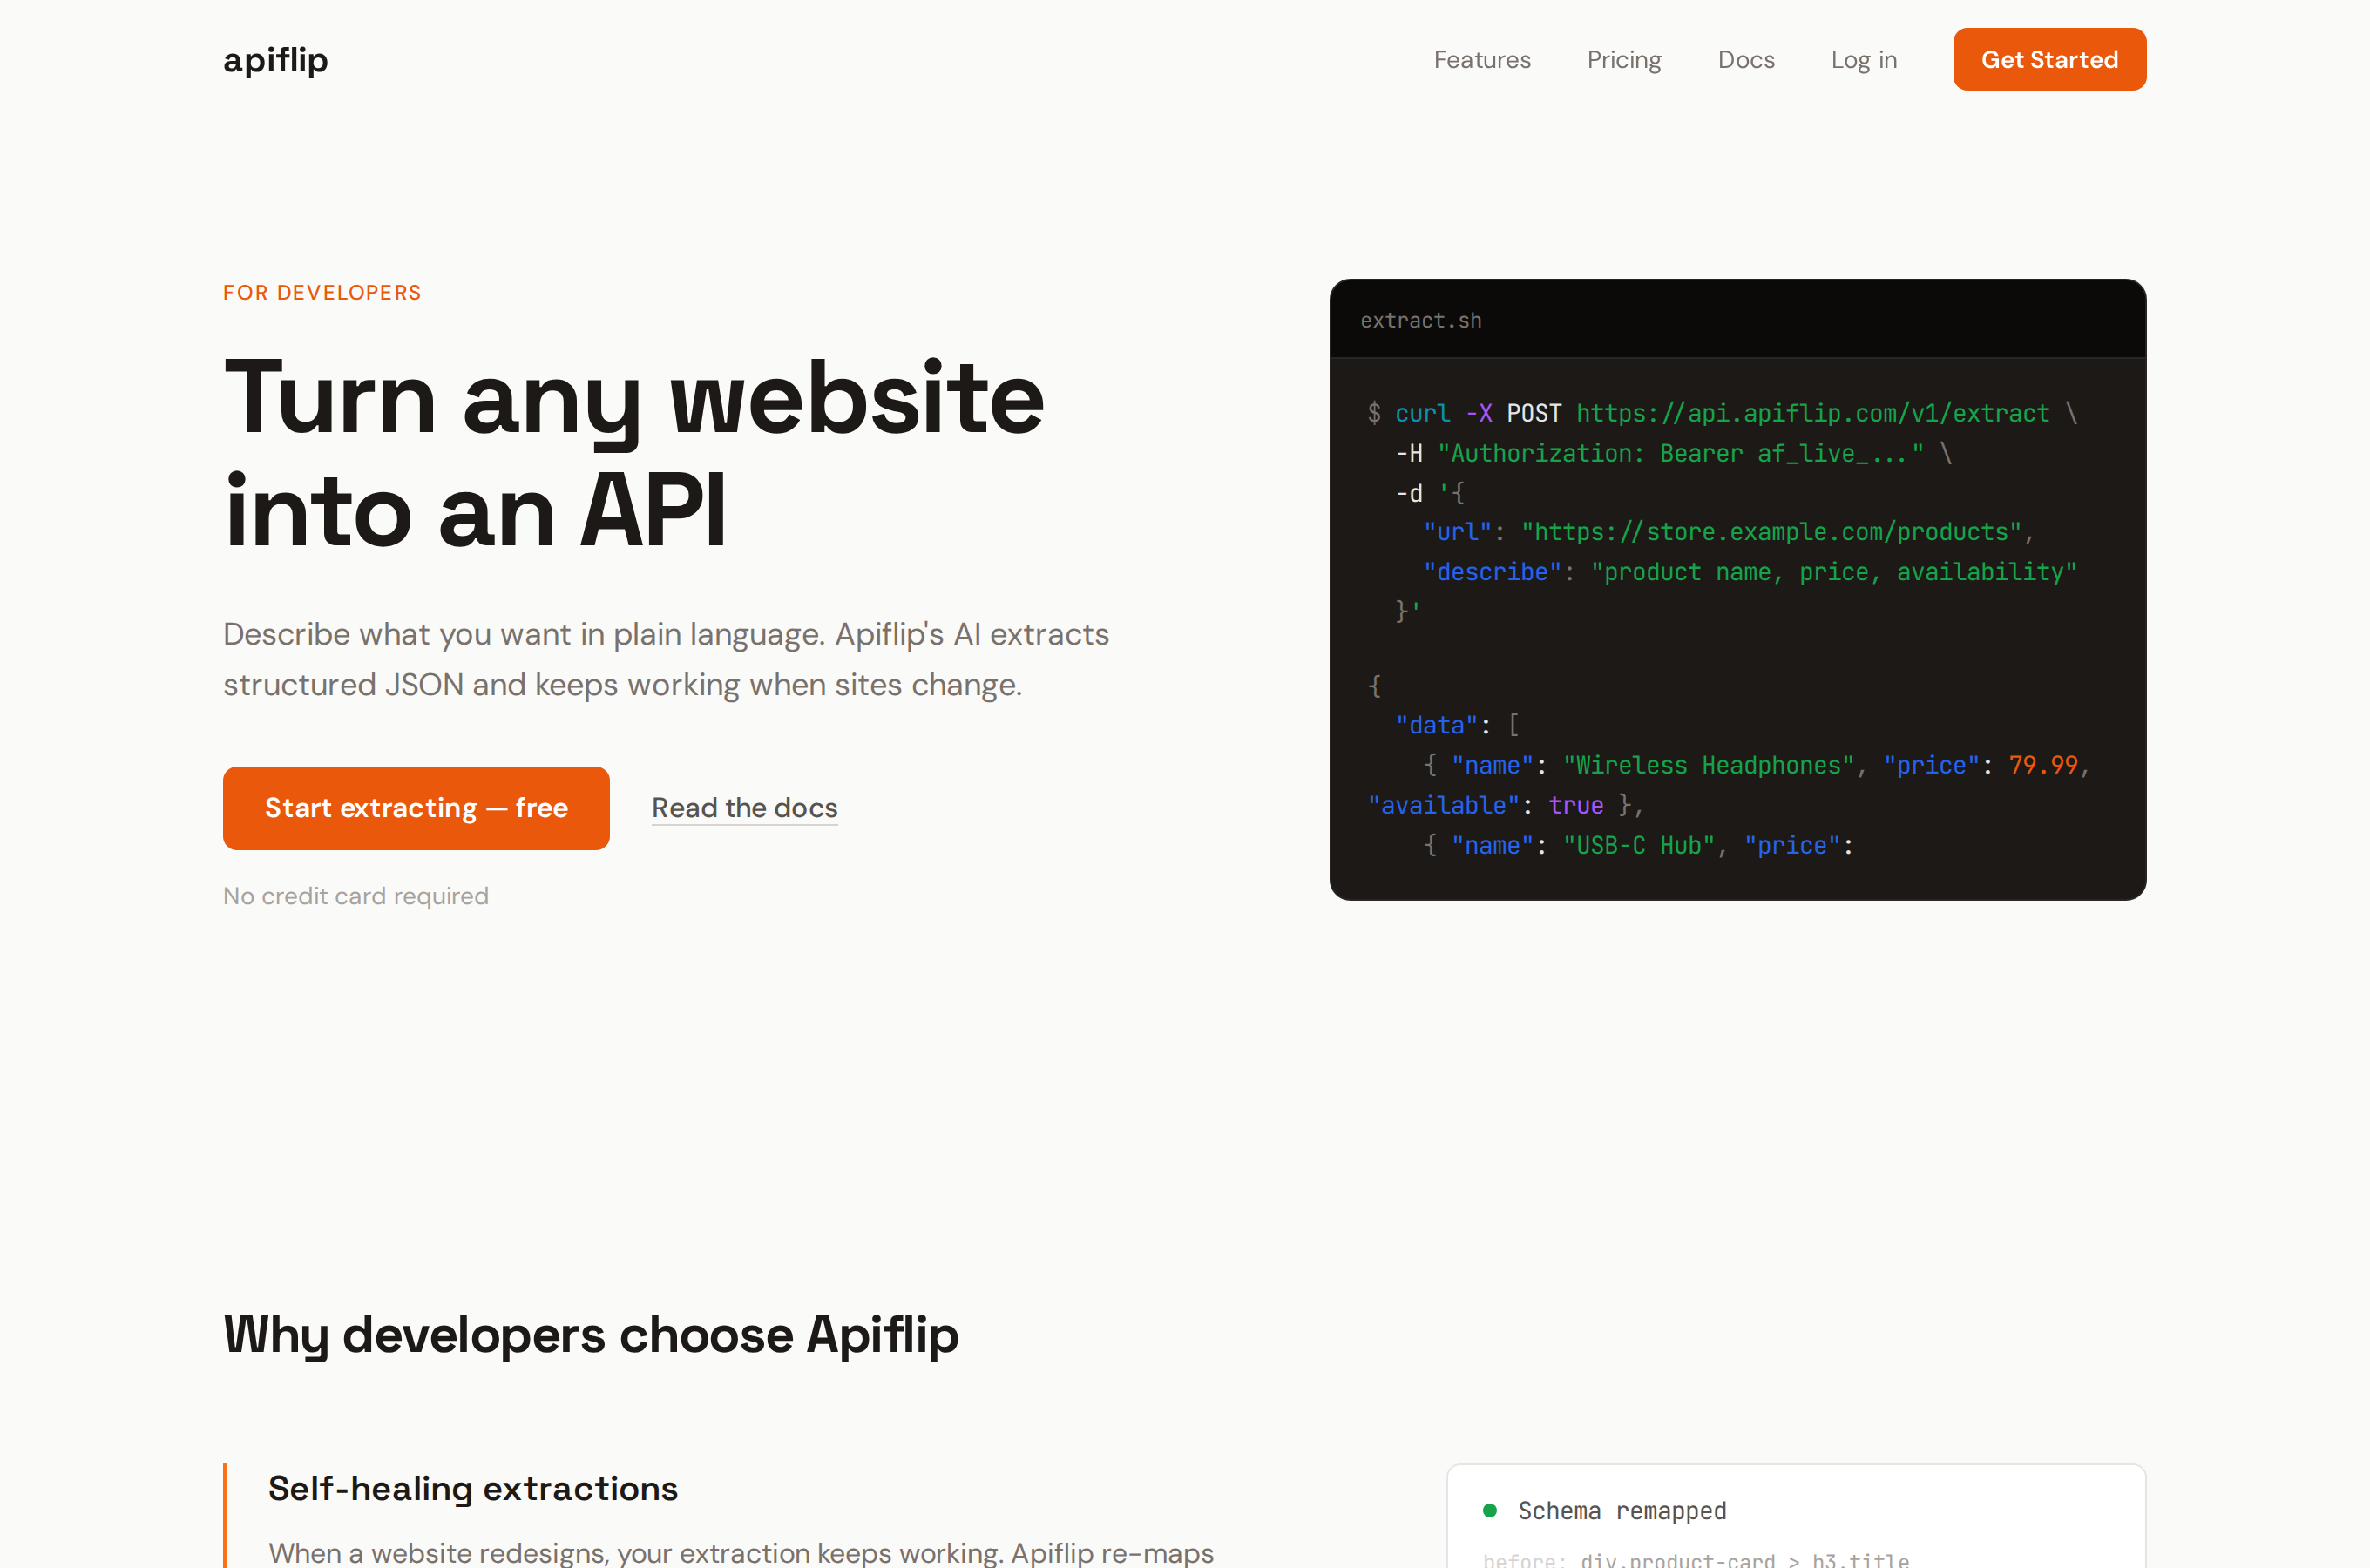The image size is (2370, 1568).
Task: Click the "data" key in response
Action: [x=1436, y=725]
